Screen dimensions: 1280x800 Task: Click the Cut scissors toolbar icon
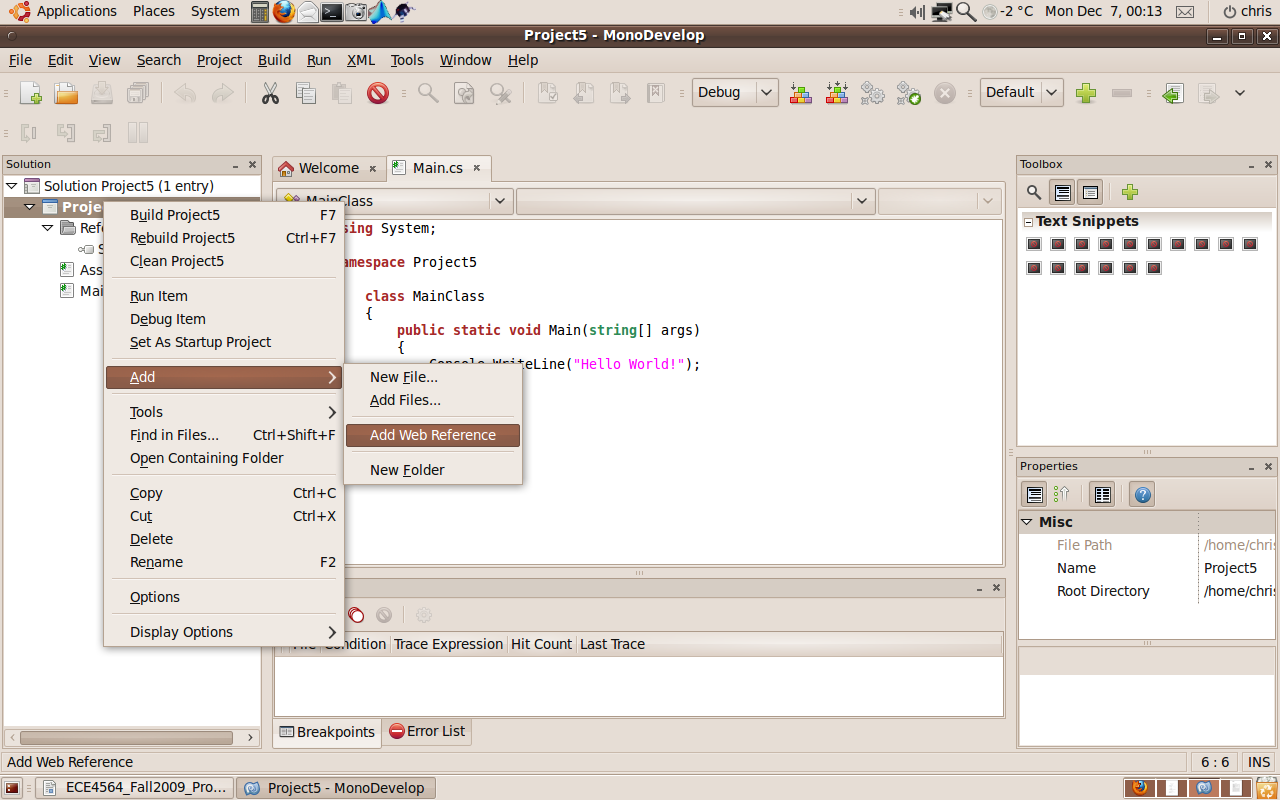click(x=270, y=93)
